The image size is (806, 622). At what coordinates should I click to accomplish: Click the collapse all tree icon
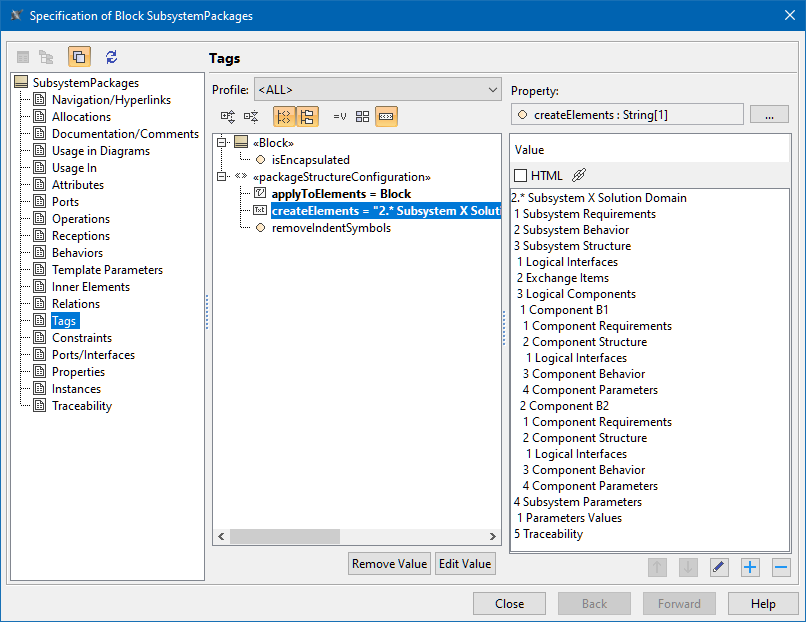coord(251,117)
